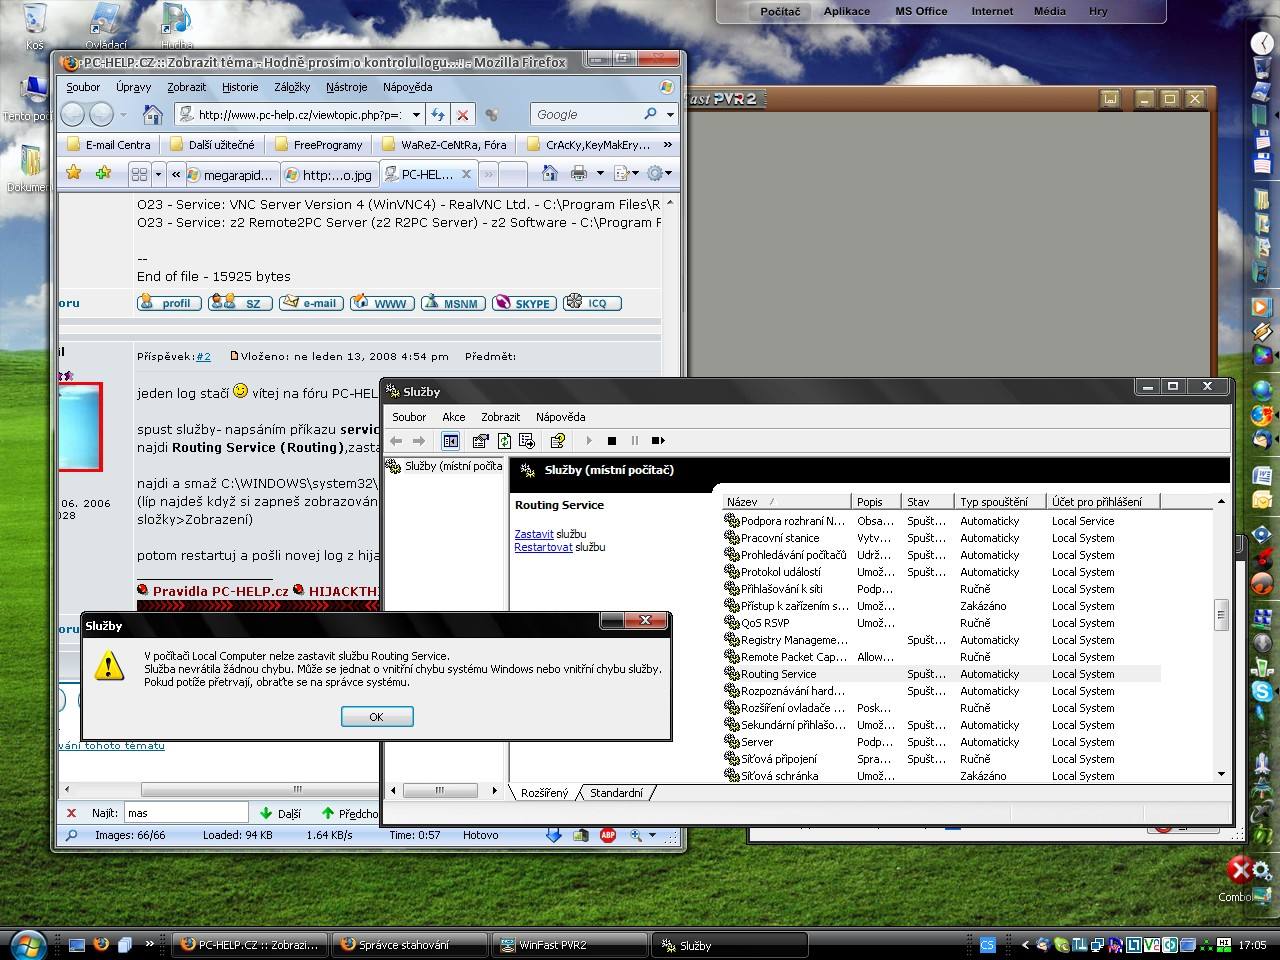Click the services list vertical scrollbar thumb
Viewport: 1280px width, 960px height.
(x=1221, y=614)
